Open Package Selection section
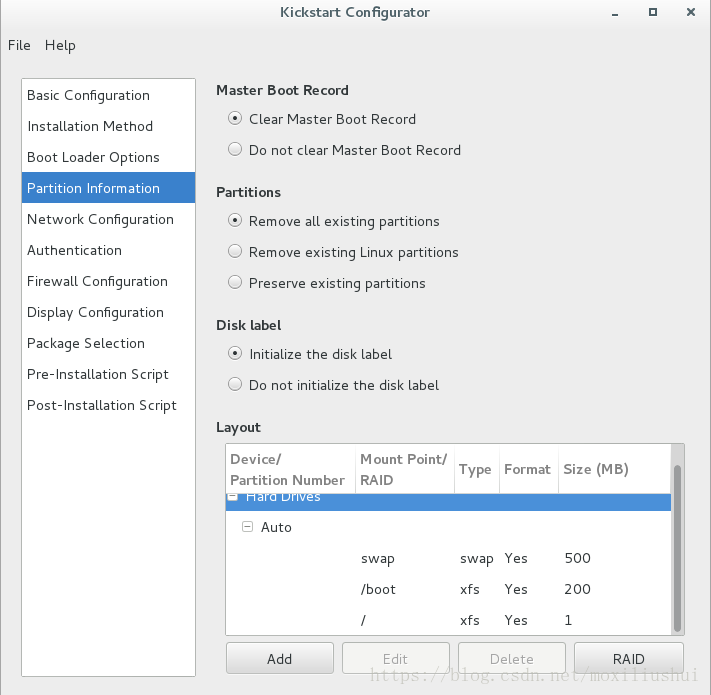This screenshot has width=711, height=695. (108, 343)
